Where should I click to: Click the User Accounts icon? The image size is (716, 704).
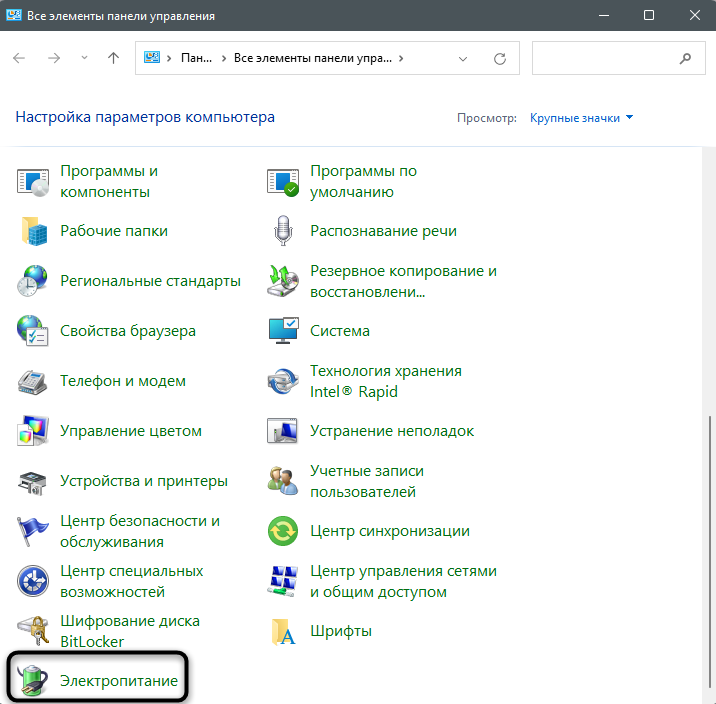point(283,481)
